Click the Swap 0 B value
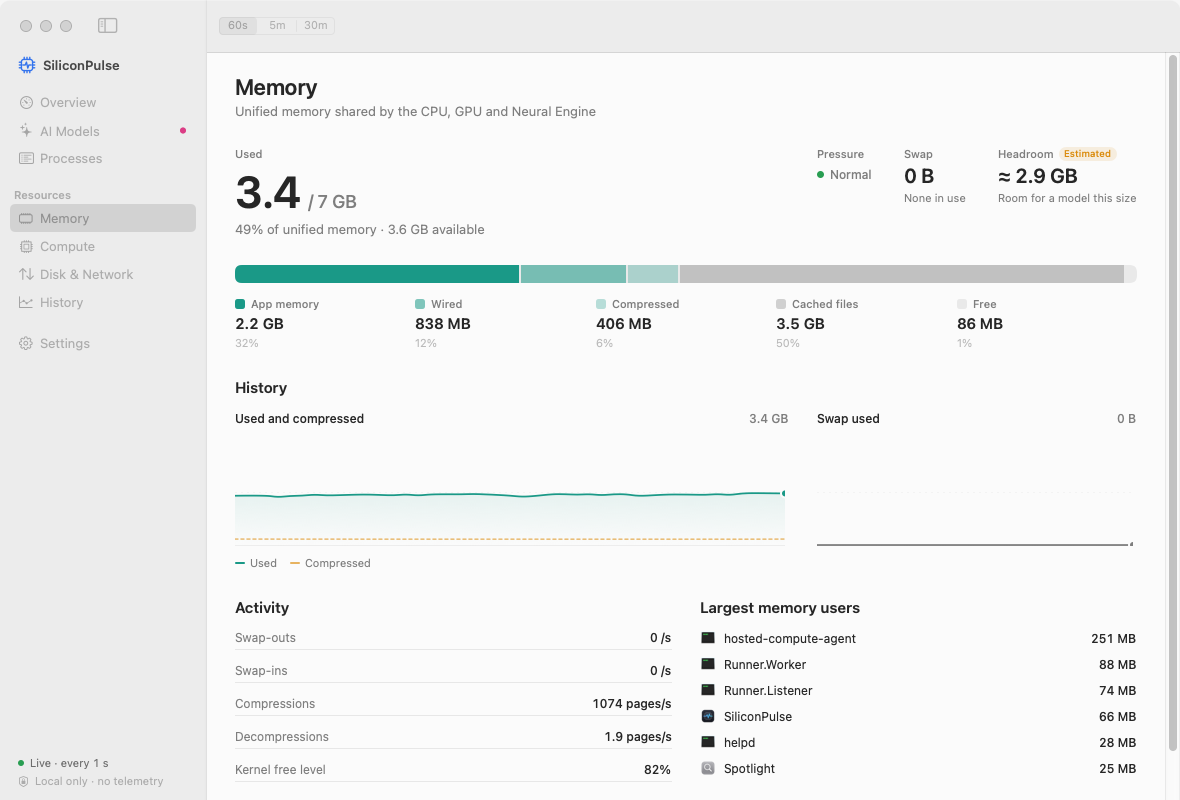1180x800 pixels. 919,176
